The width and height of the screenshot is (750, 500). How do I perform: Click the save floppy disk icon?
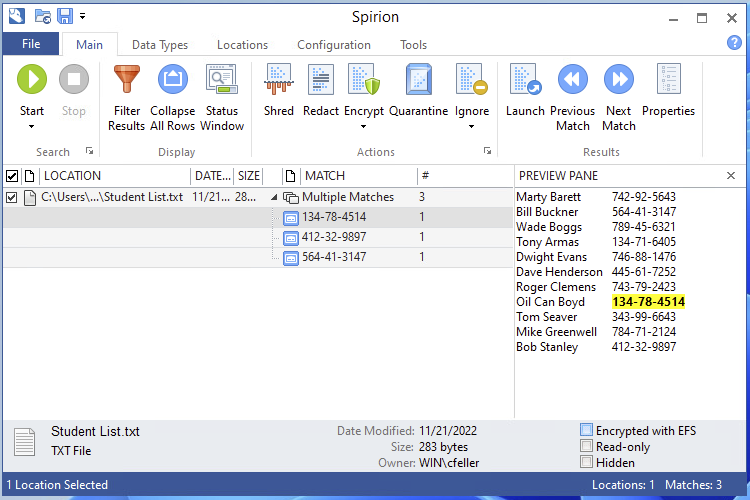click(x=65, y=16)
